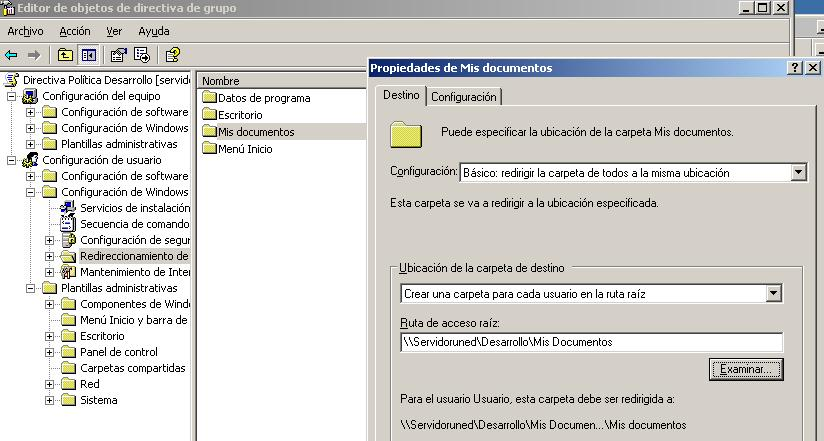Select computer Plantillas administrativas tree item
This screenshot has height=441, width=824.
tap(119, 144)
